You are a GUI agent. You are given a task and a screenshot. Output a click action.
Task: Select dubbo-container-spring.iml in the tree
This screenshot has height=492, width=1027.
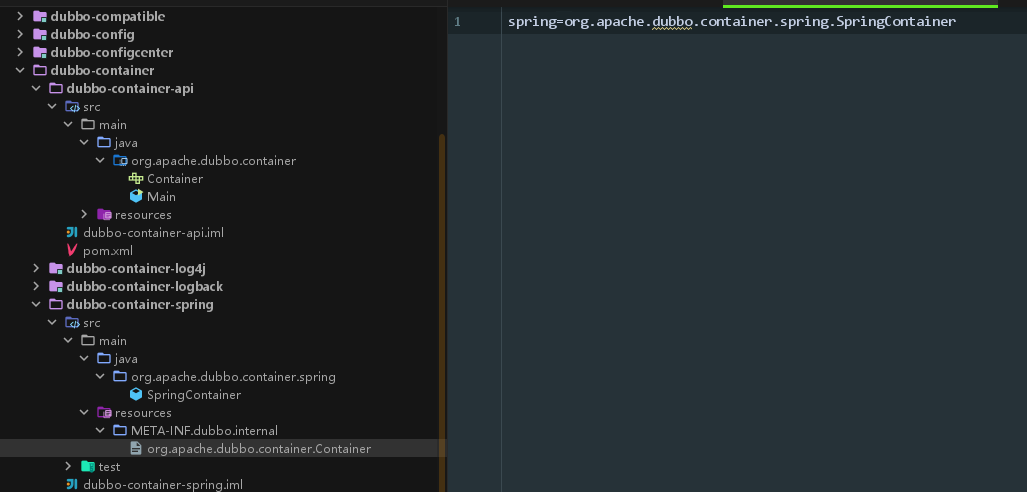[x=162, y=485]
